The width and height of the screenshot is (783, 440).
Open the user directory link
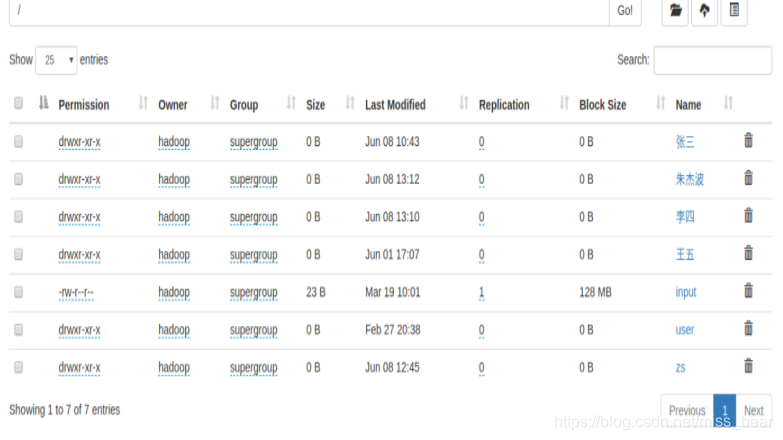(x=685, y=330)
